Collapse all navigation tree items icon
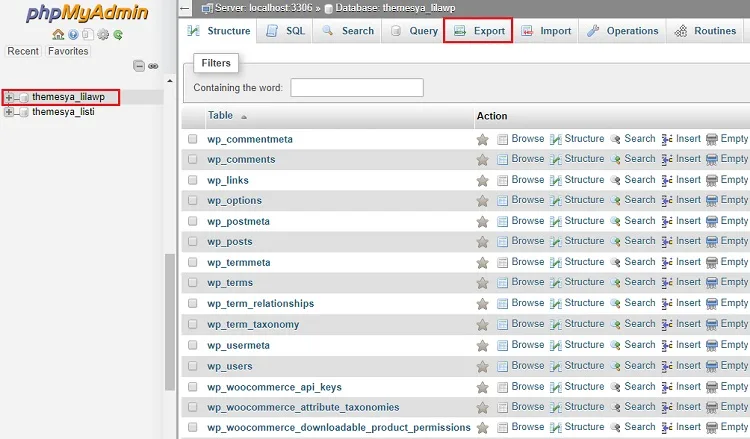Viewport: 750px width, 439px height. [x=139, y=66]
